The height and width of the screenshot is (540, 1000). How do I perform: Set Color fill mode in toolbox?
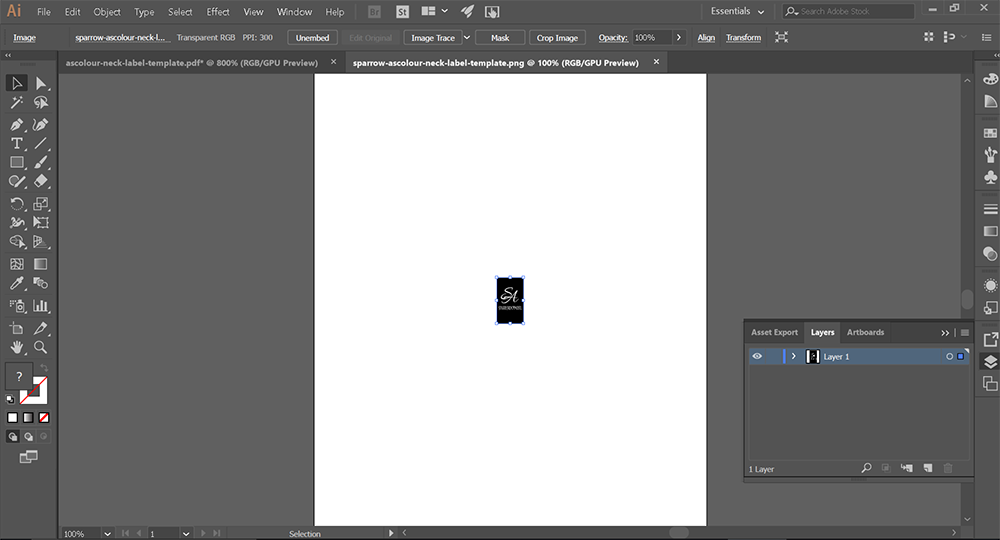pos(13,418)
